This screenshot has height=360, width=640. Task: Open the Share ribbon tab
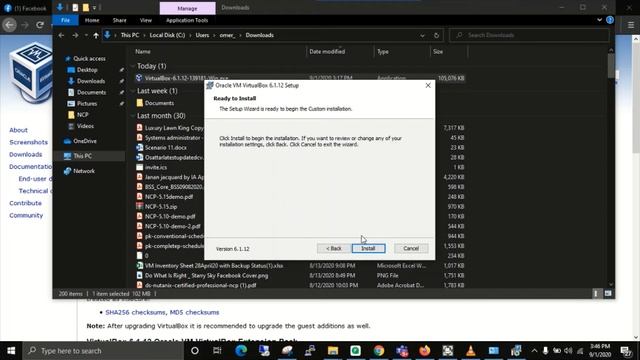pos(120,20)
